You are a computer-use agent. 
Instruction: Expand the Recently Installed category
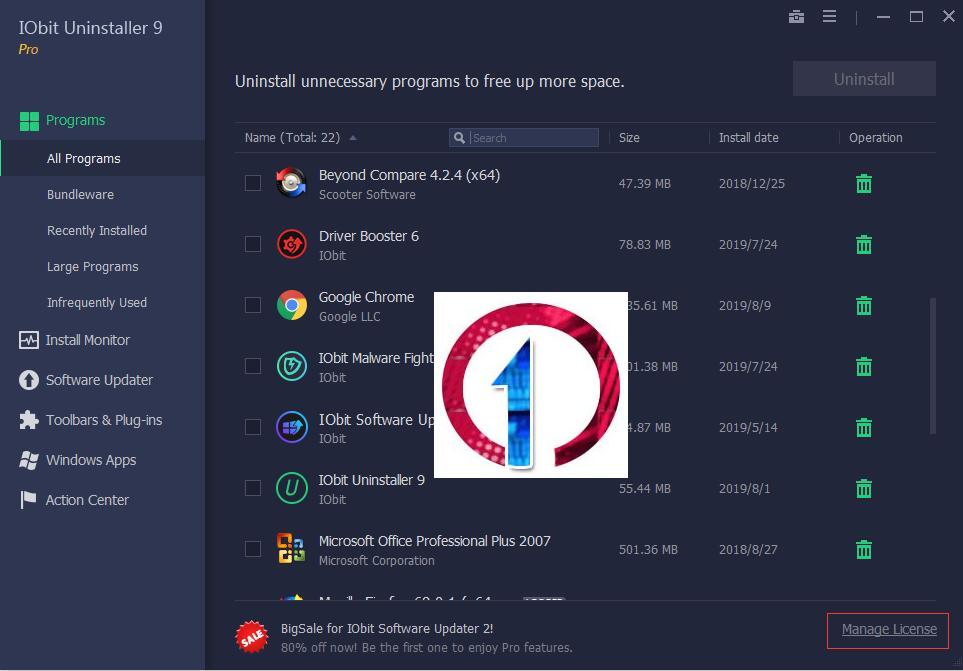[x=97, y=230]
